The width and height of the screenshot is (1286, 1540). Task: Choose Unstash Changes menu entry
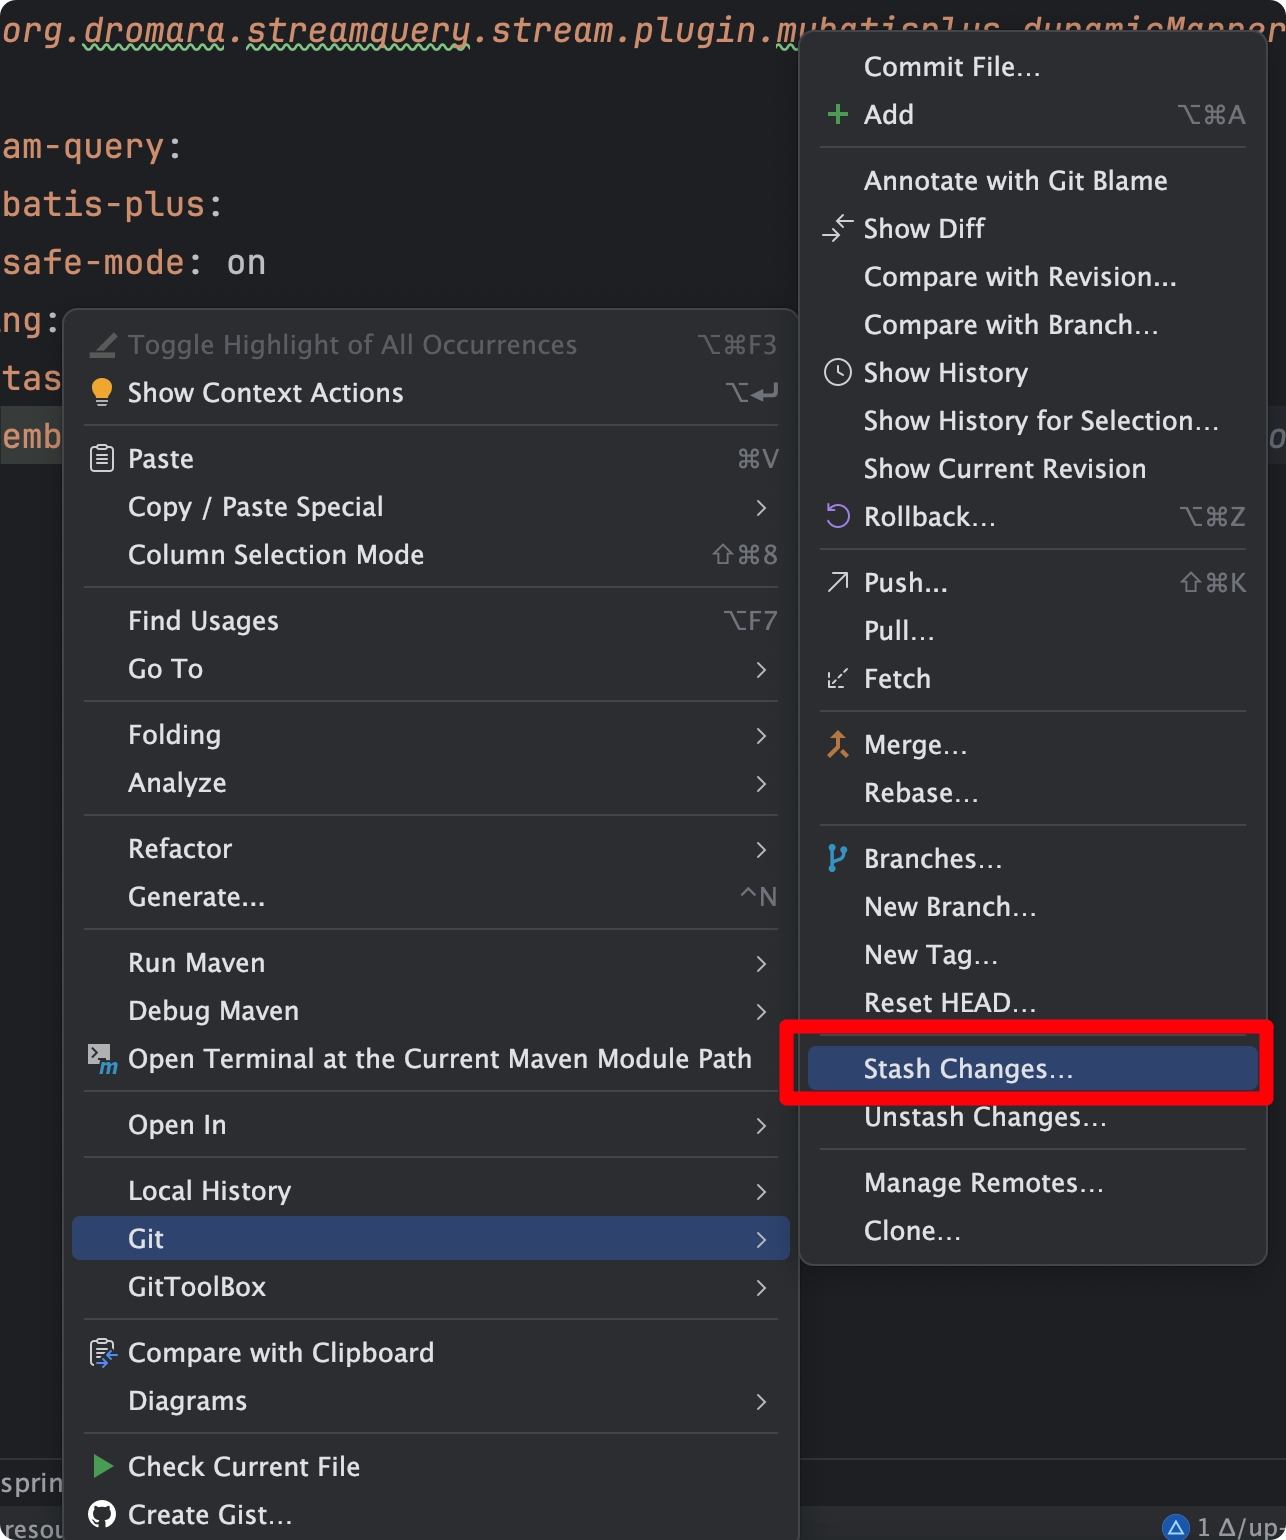(x=985, y=1117)
